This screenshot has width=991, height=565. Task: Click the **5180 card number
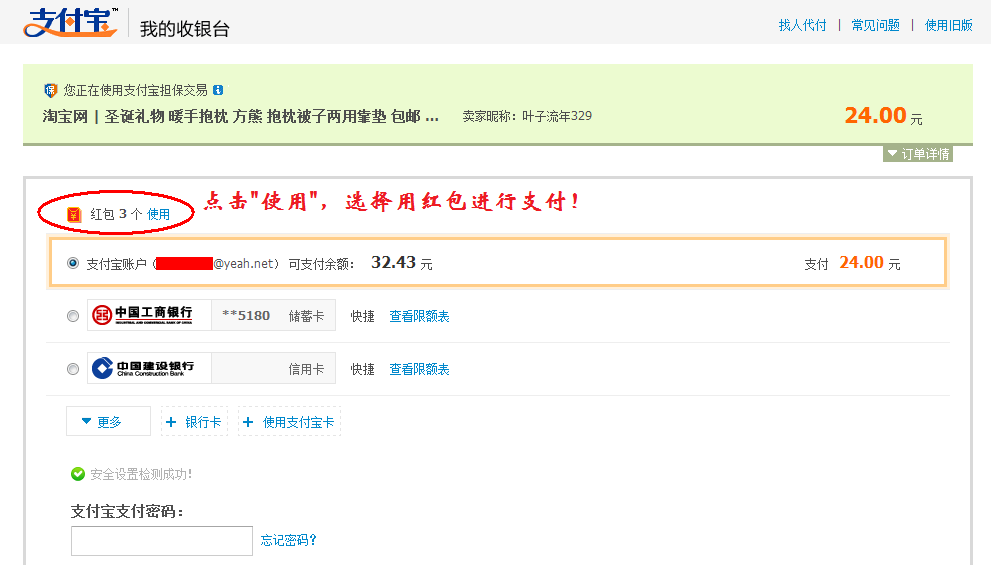point(246,315)
